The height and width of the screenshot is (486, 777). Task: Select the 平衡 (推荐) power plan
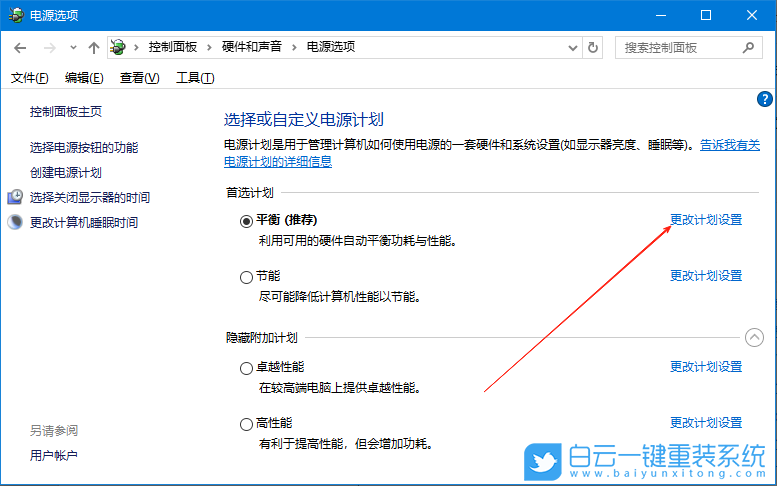point(246,221)
